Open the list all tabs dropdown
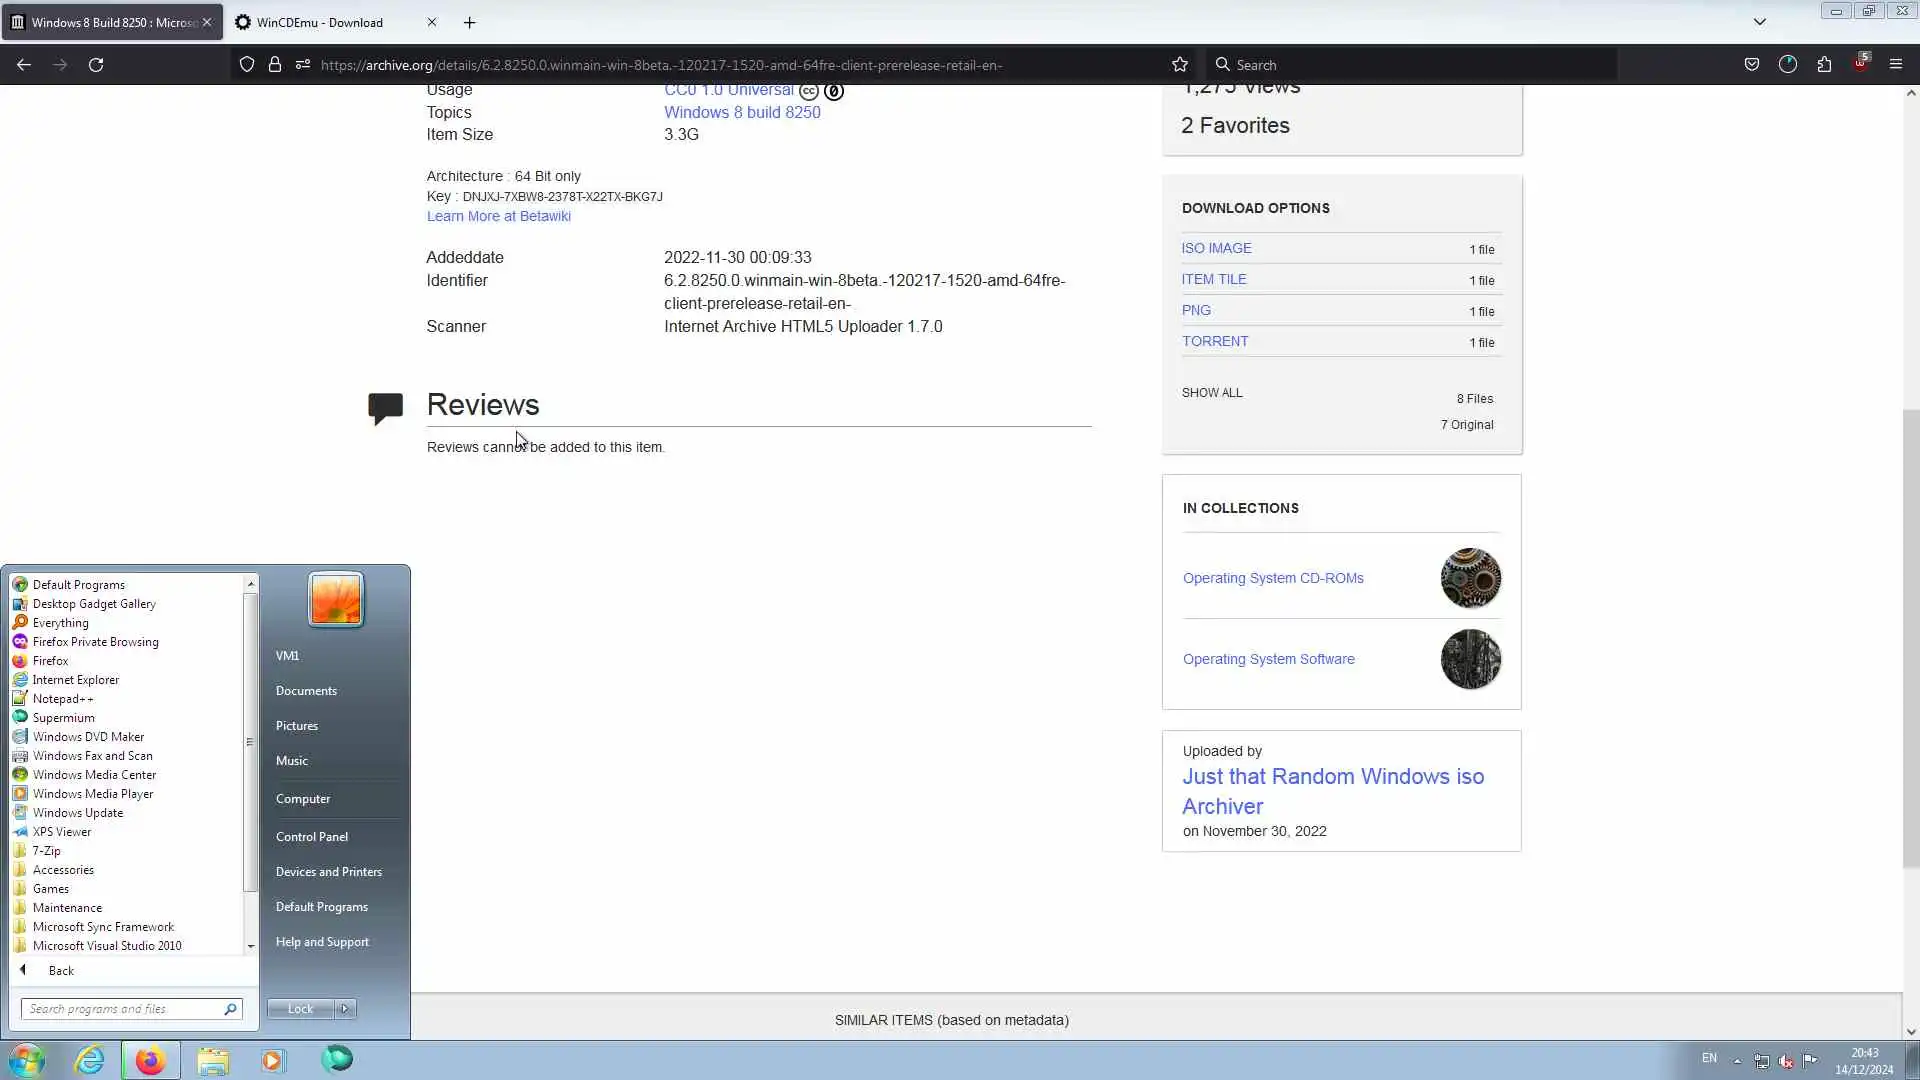The image size is (1920, 1080). 1760,22
